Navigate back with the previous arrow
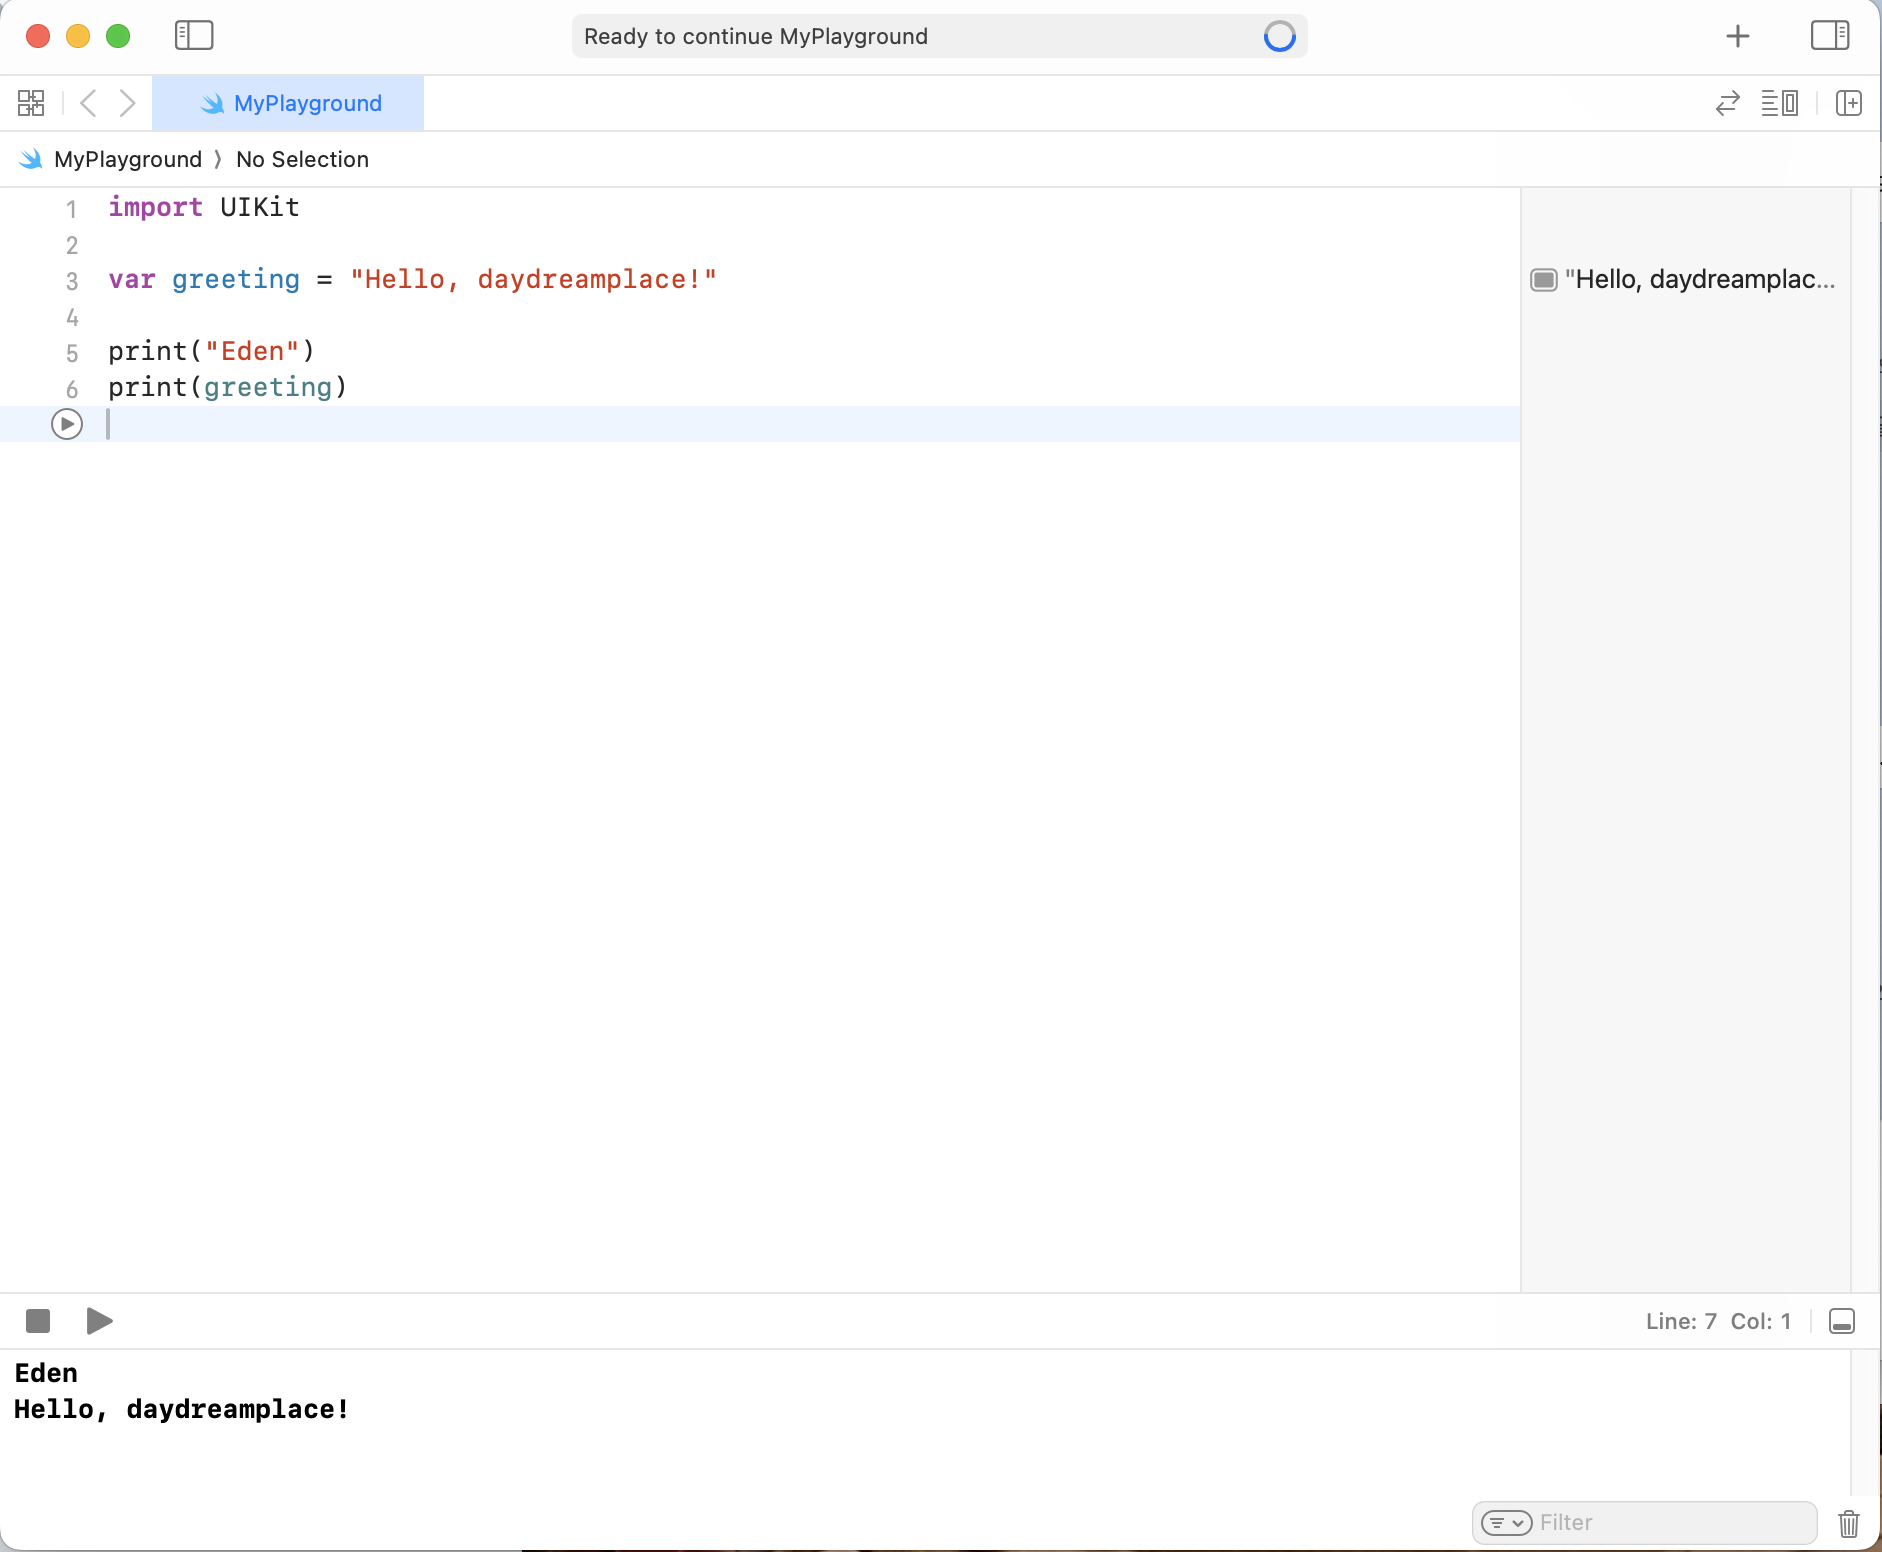Screen dimensions: 1882x1552 [x=88, y=102]
